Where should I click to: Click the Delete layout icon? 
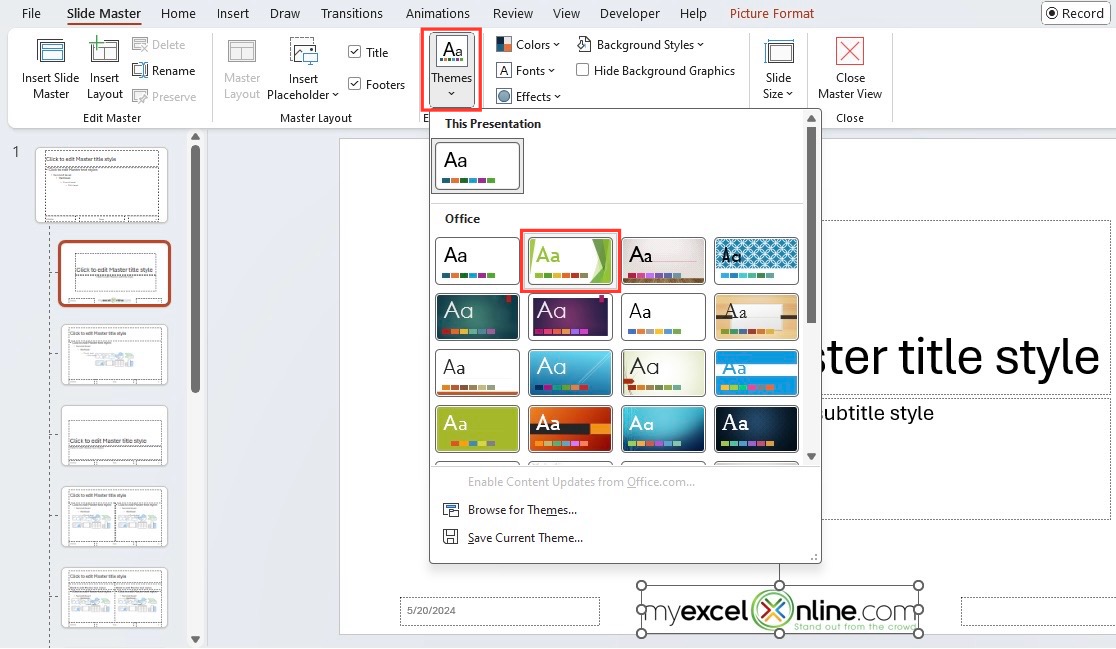[x=140, y=45]
